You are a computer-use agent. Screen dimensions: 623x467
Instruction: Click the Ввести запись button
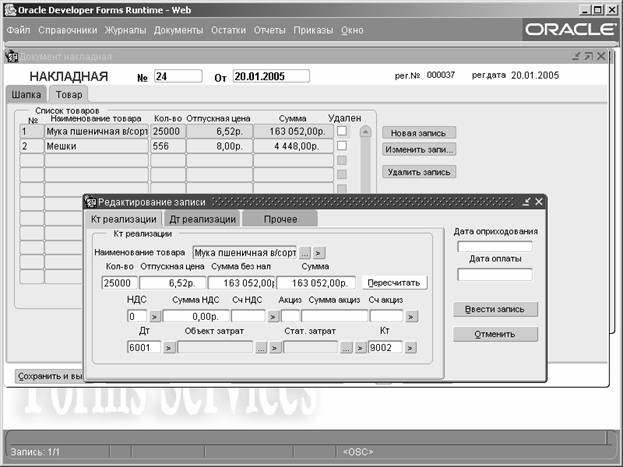(x=495, y=308)
